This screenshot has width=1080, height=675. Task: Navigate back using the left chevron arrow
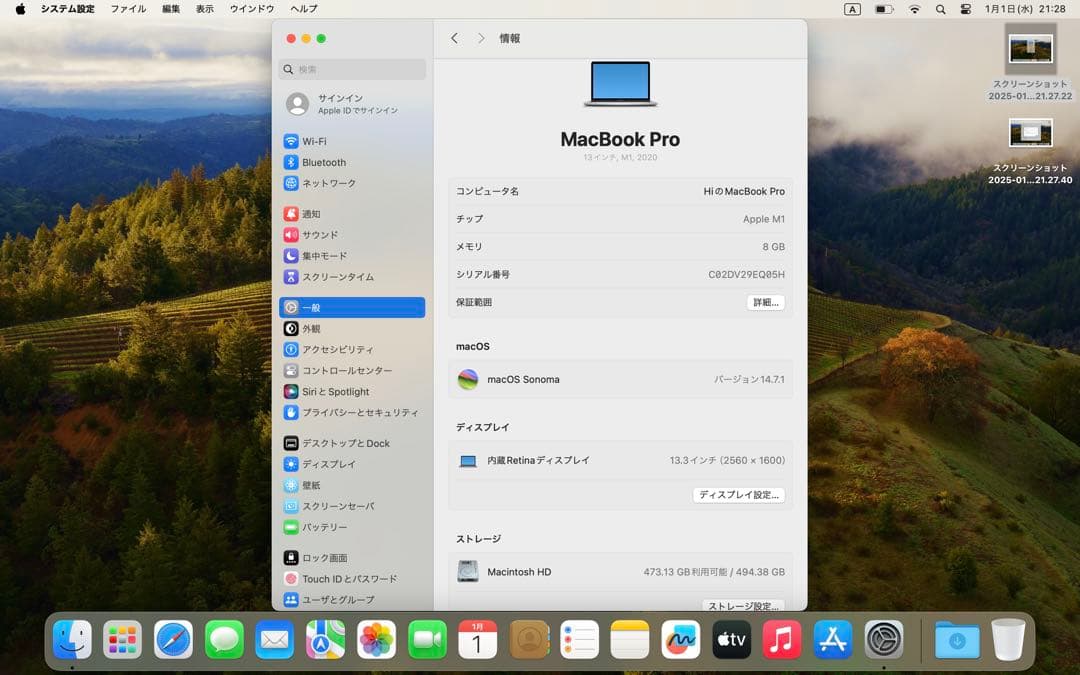coord(454,37)
